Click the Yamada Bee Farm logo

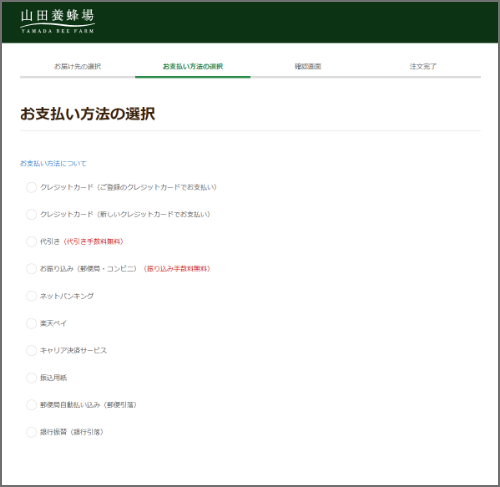[57, 22]
